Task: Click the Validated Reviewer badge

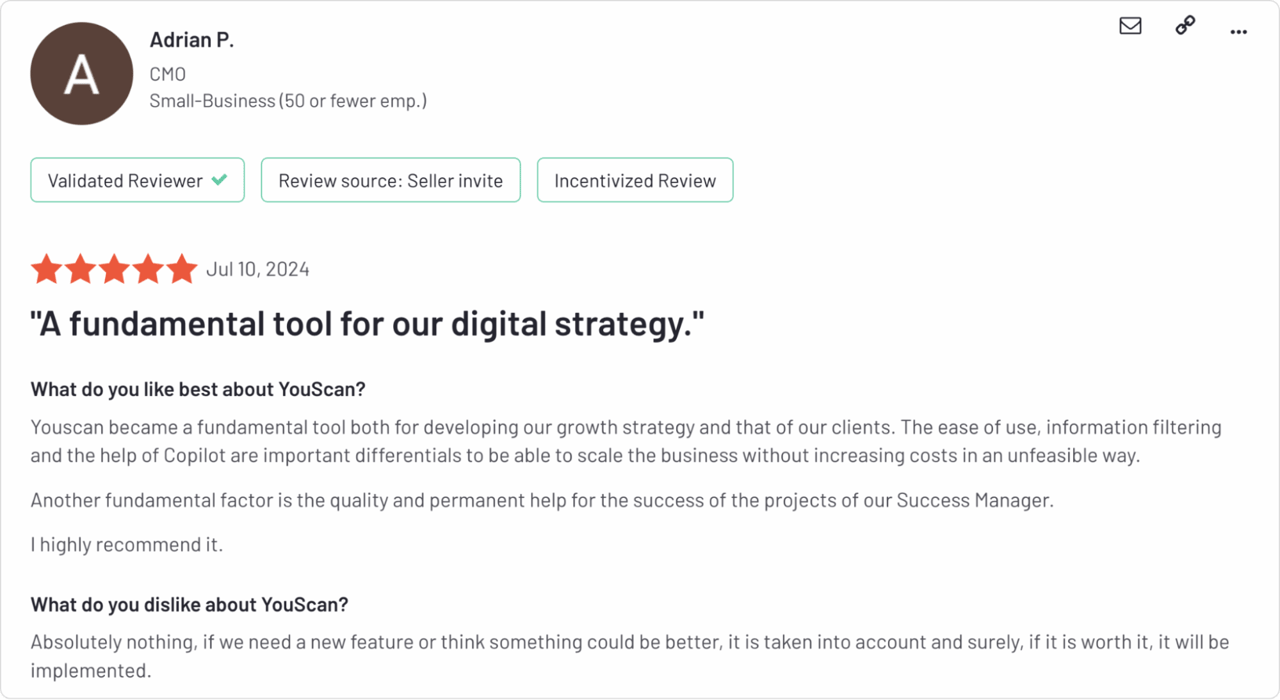Action: click(137, 180)
